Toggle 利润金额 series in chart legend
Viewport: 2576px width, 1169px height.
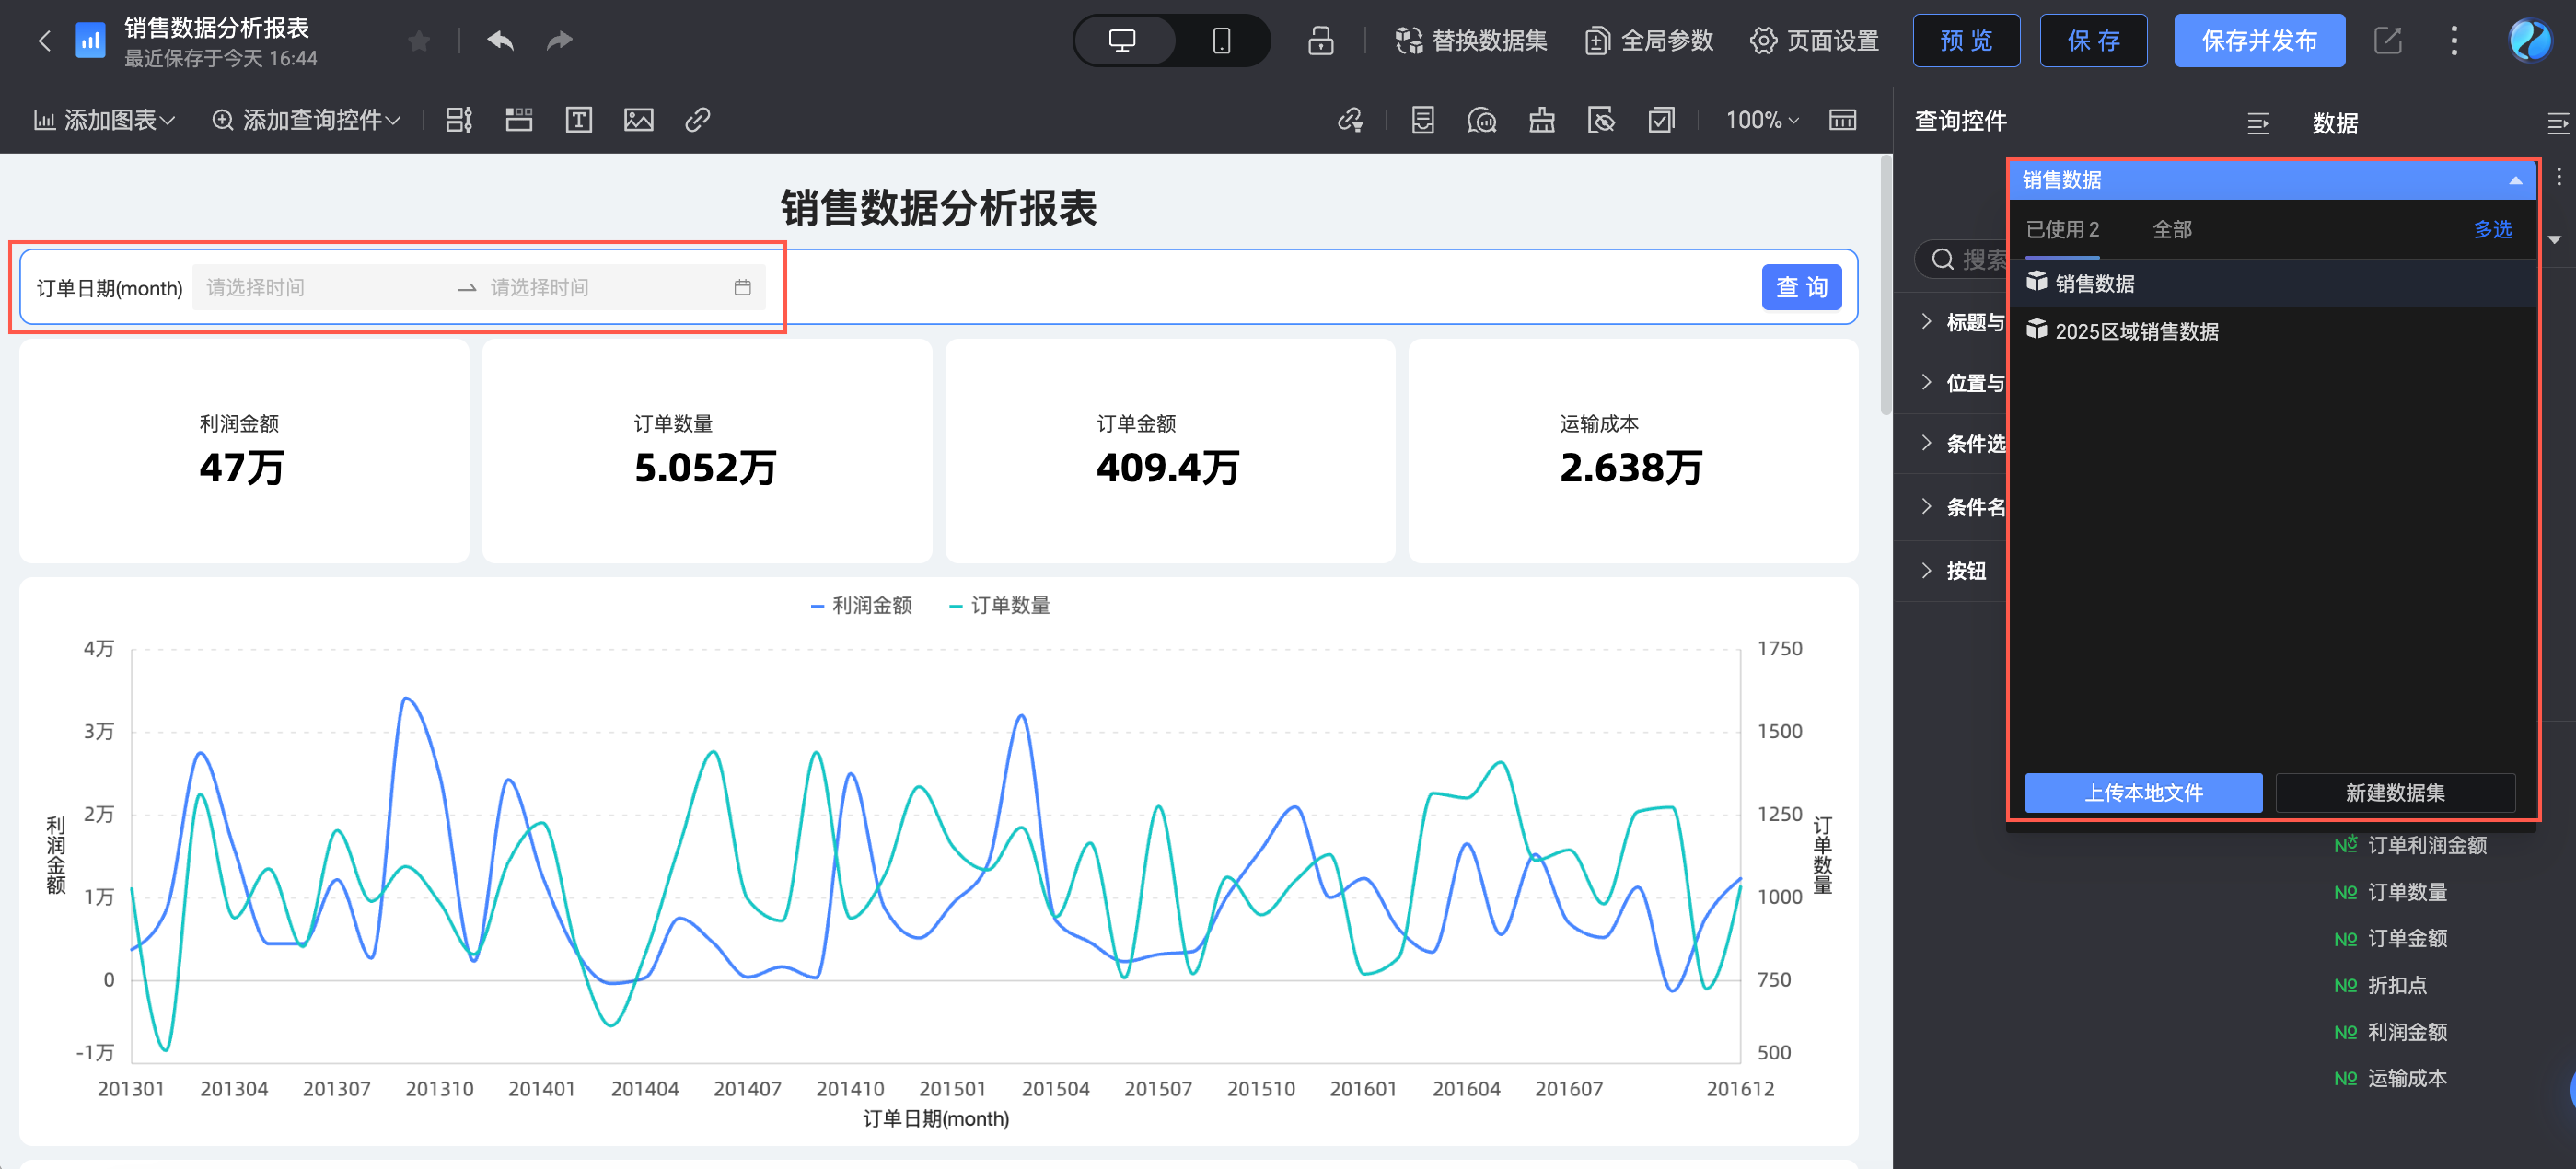(x=861, y=605)
